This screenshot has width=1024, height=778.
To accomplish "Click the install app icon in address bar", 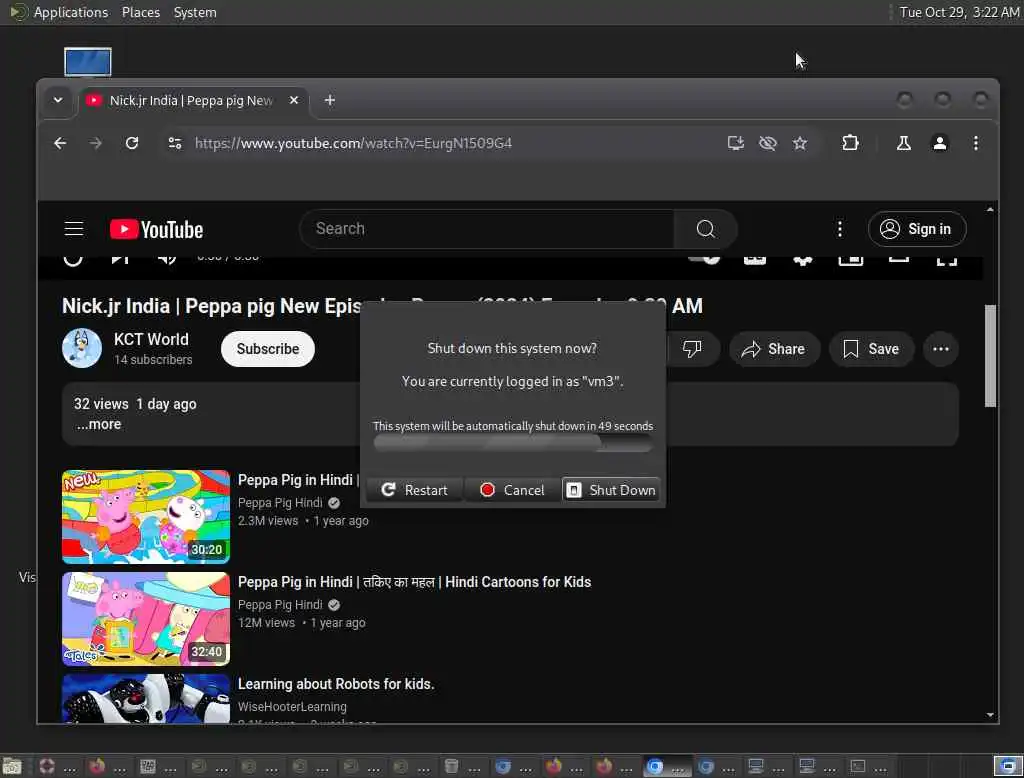I will pos(736,143).
